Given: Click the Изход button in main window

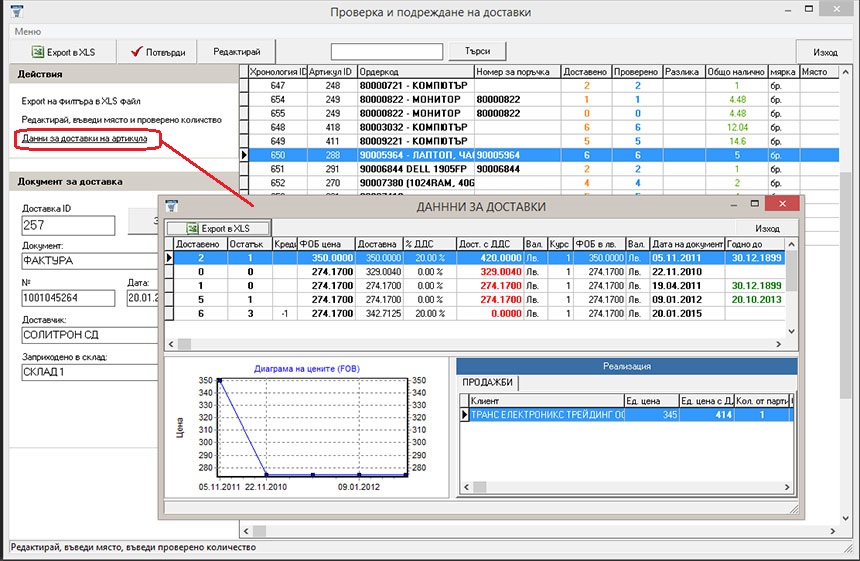Looking at the screenshot, I should point(825,52).
